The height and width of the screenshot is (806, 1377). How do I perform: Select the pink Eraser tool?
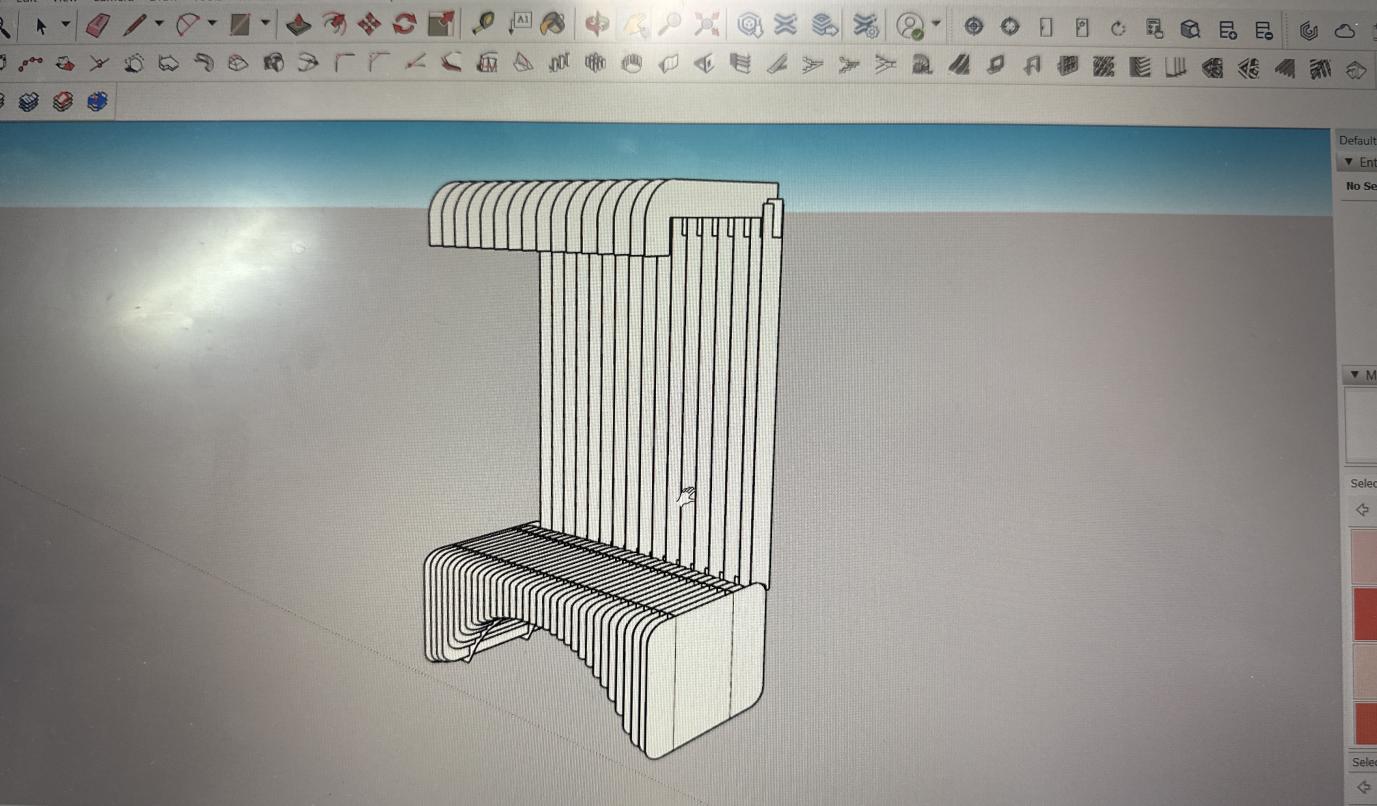98,25
